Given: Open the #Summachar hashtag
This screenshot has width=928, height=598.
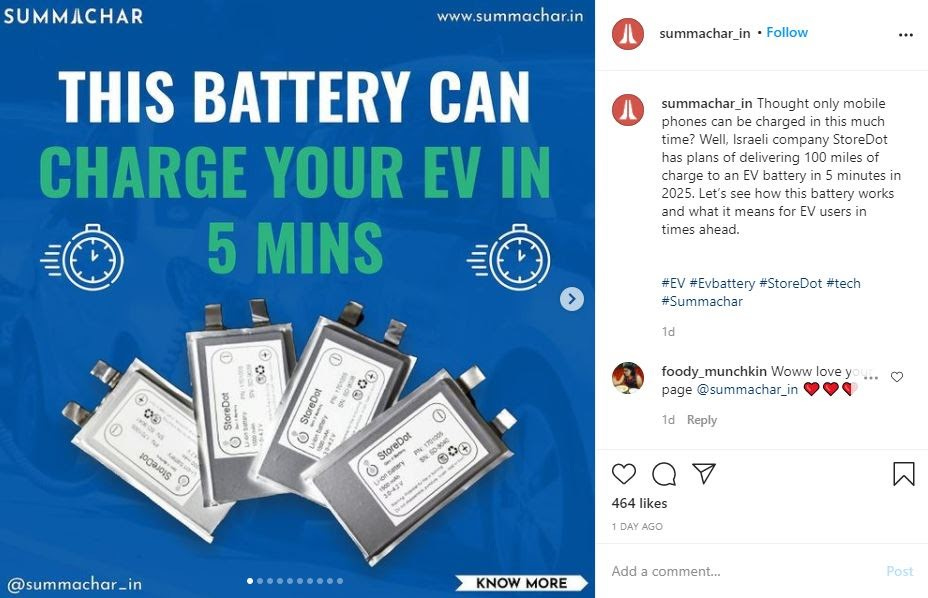Looking at the screenshot, I should (x=702, y=301).
